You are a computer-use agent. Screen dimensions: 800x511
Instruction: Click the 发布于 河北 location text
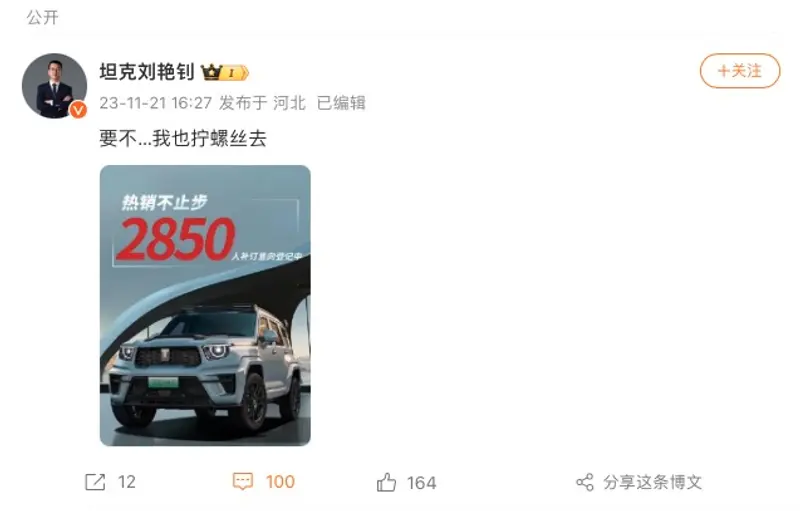[x=263, y=103]
